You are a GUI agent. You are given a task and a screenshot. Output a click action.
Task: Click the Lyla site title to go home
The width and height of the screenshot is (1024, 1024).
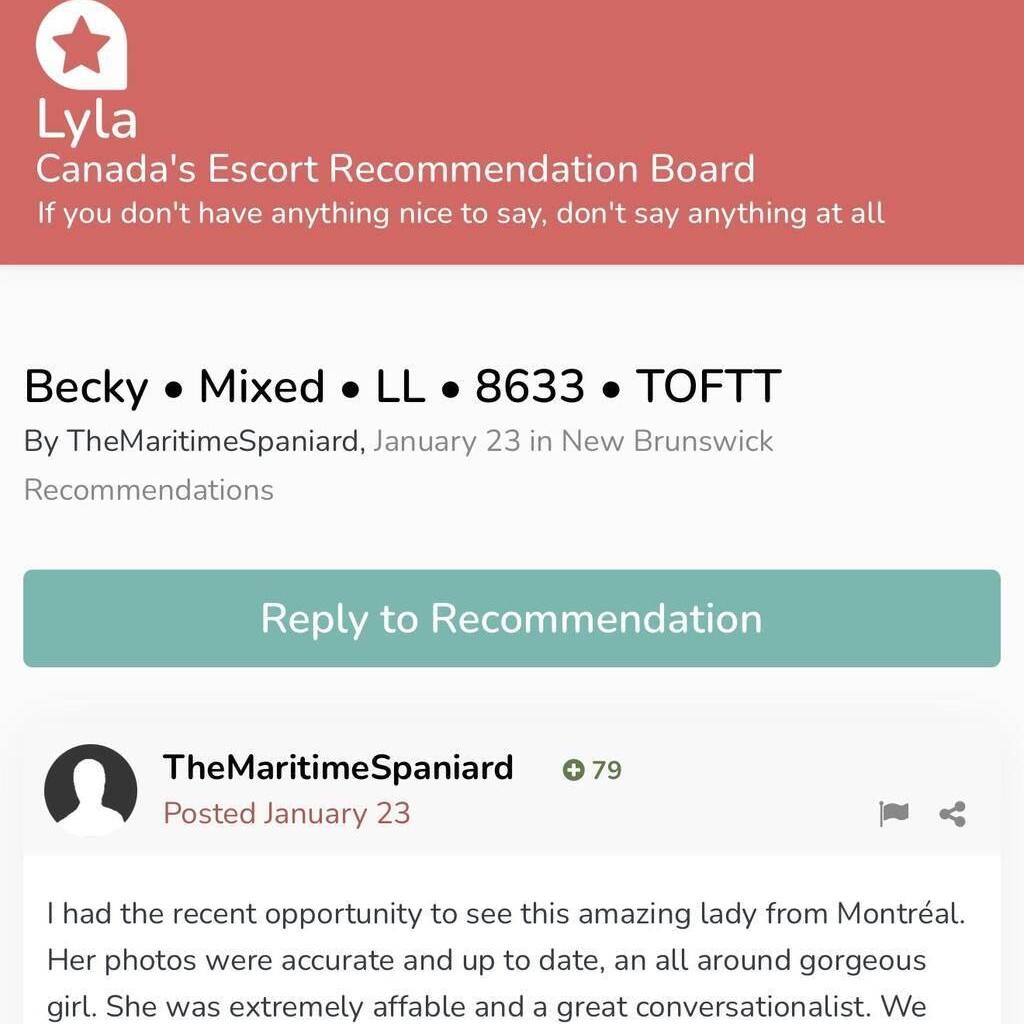86,118
